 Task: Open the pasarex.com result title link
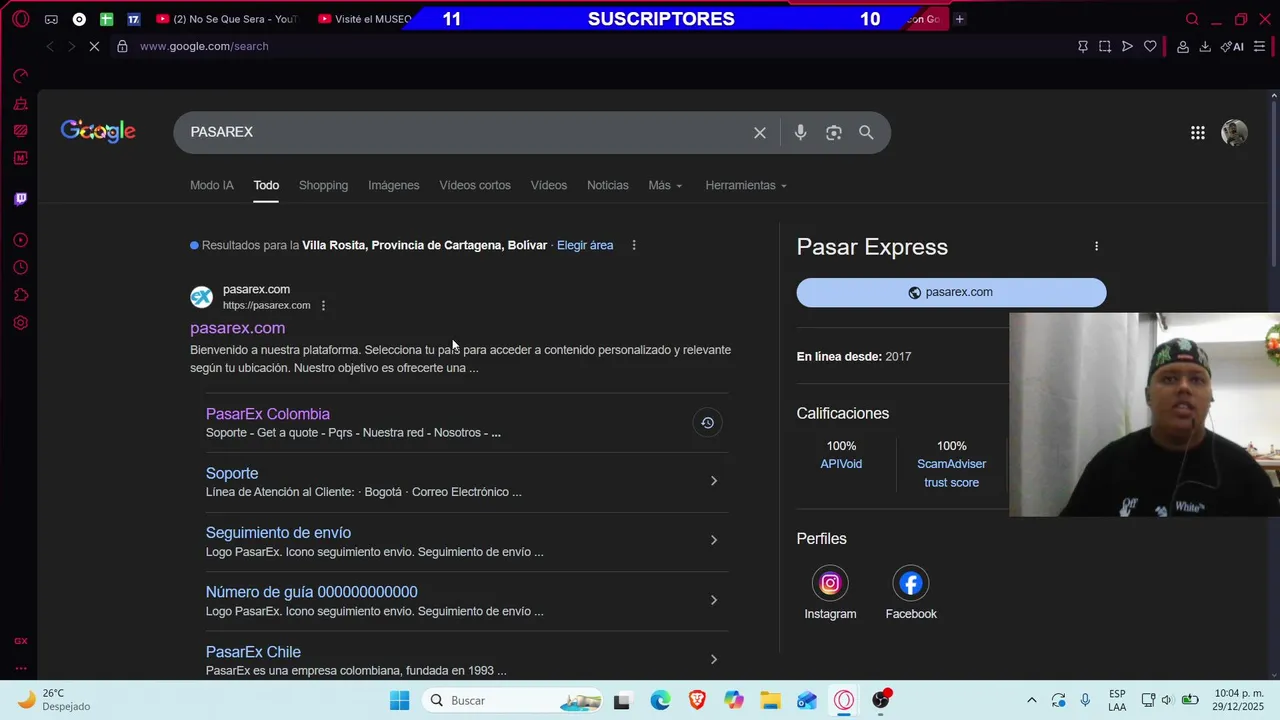237,328
